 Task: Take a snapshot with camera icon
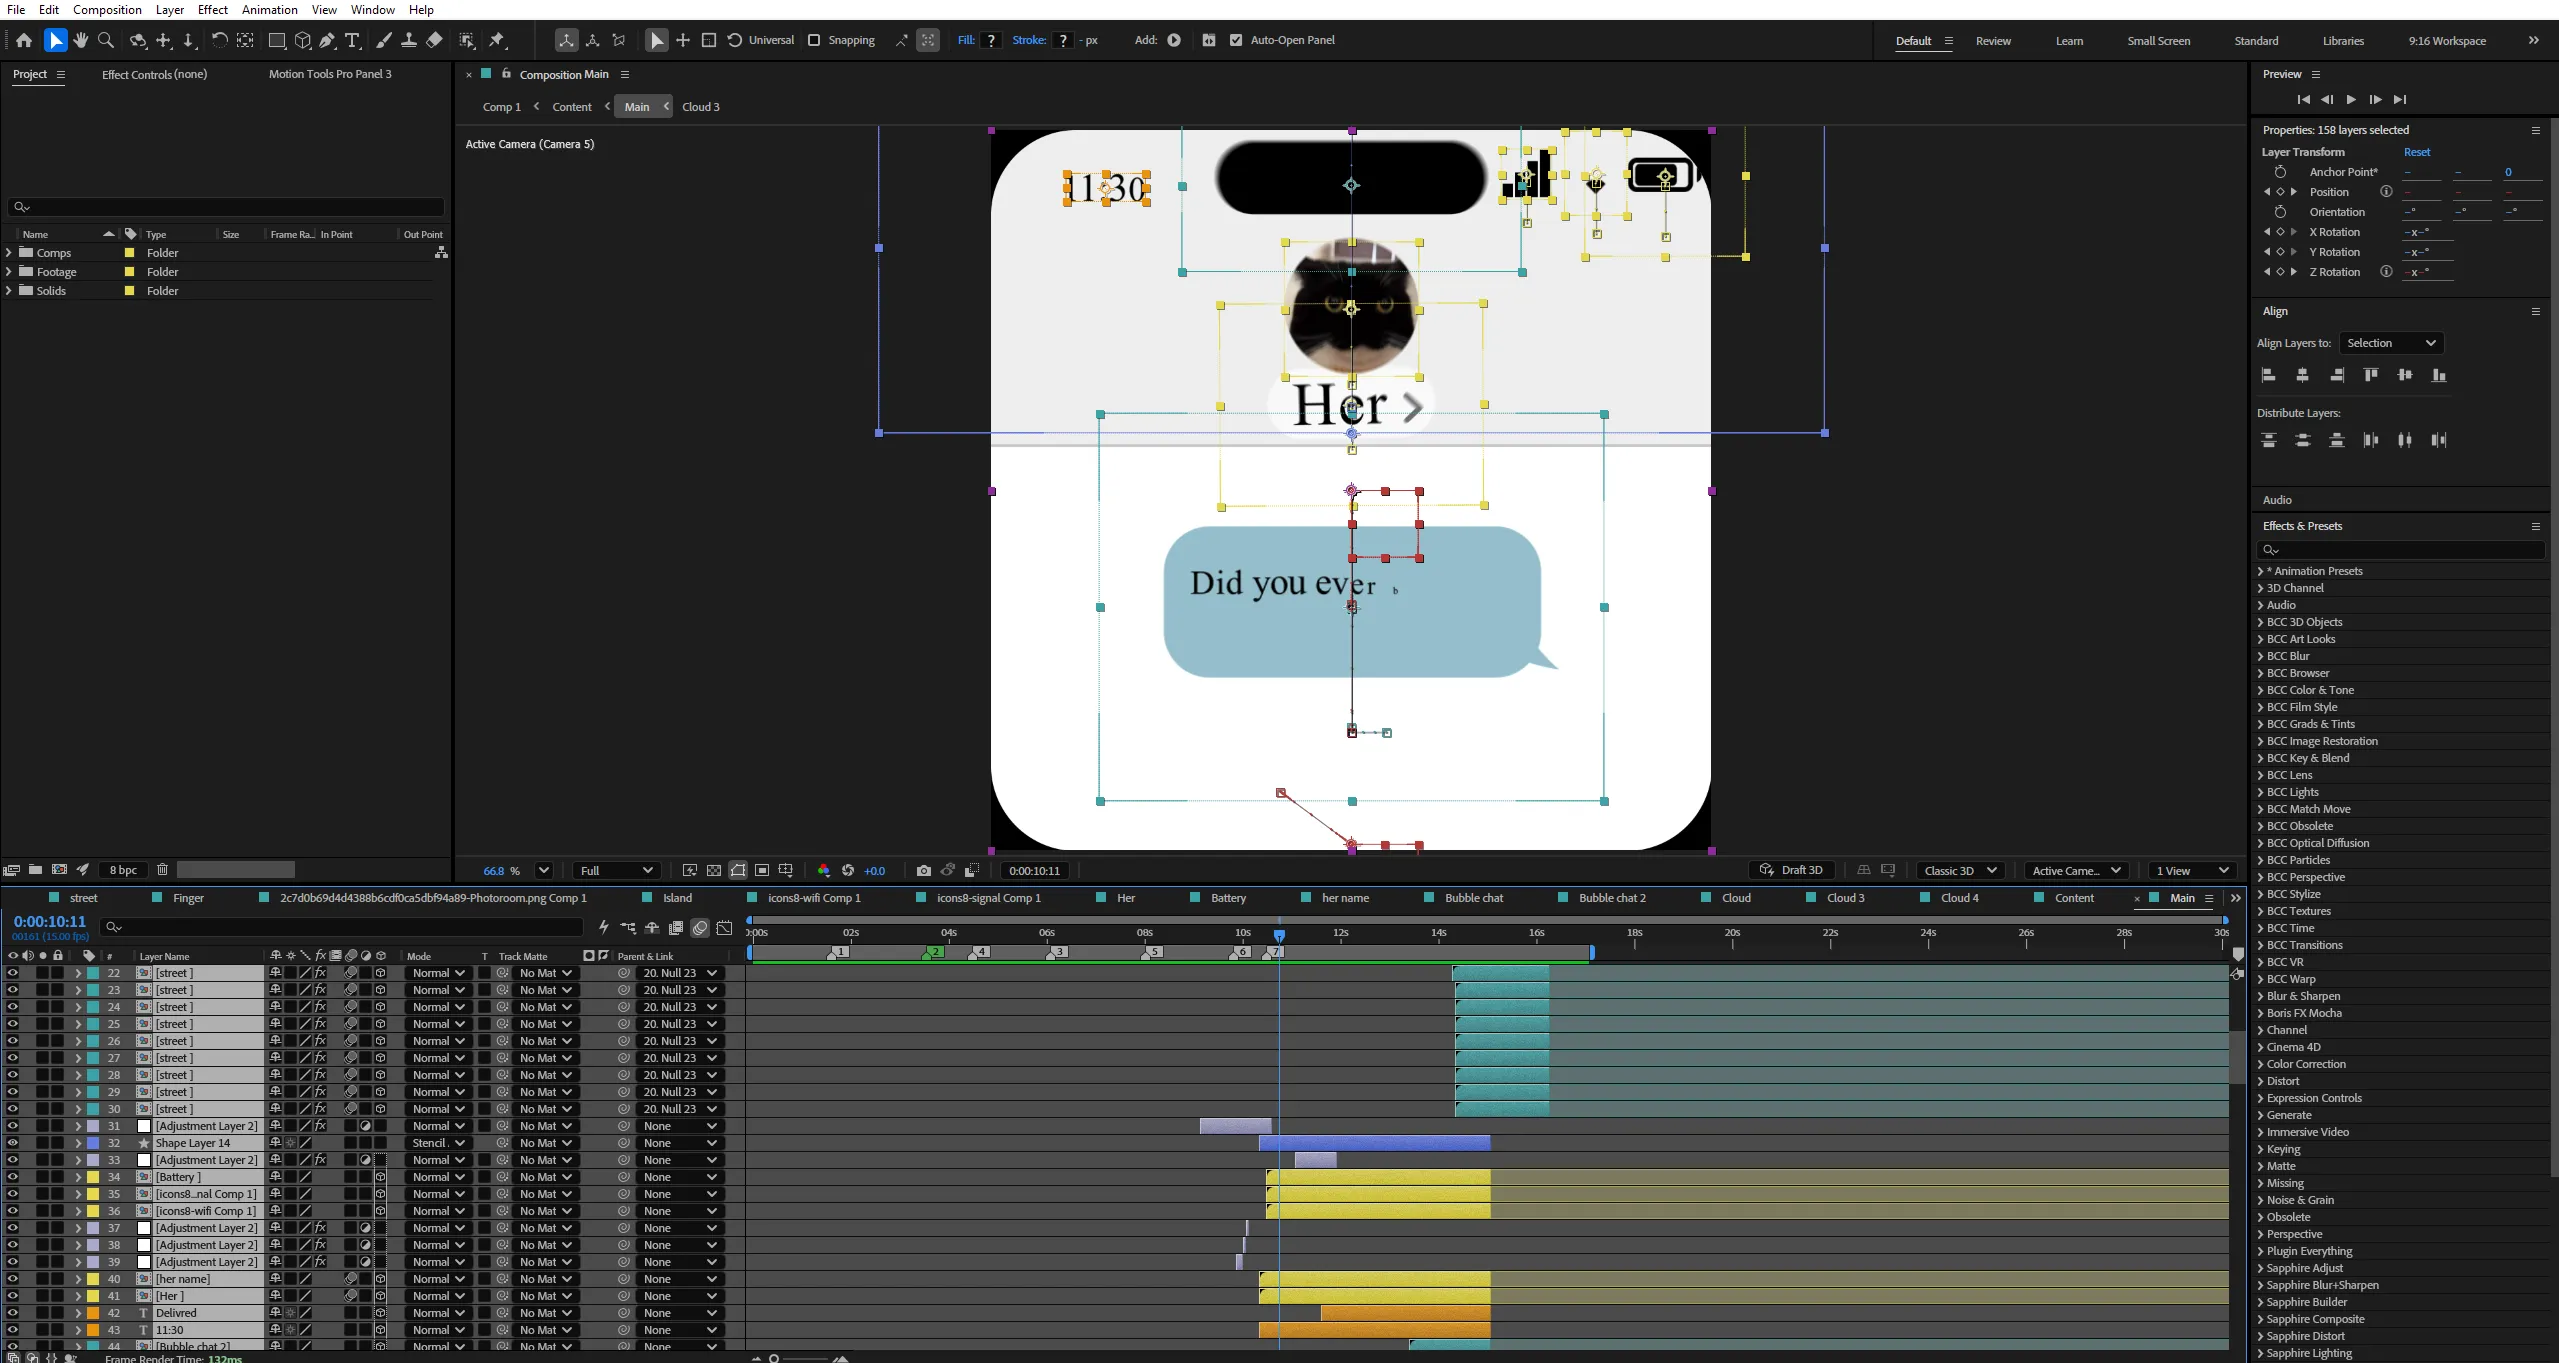coord(923,870)
